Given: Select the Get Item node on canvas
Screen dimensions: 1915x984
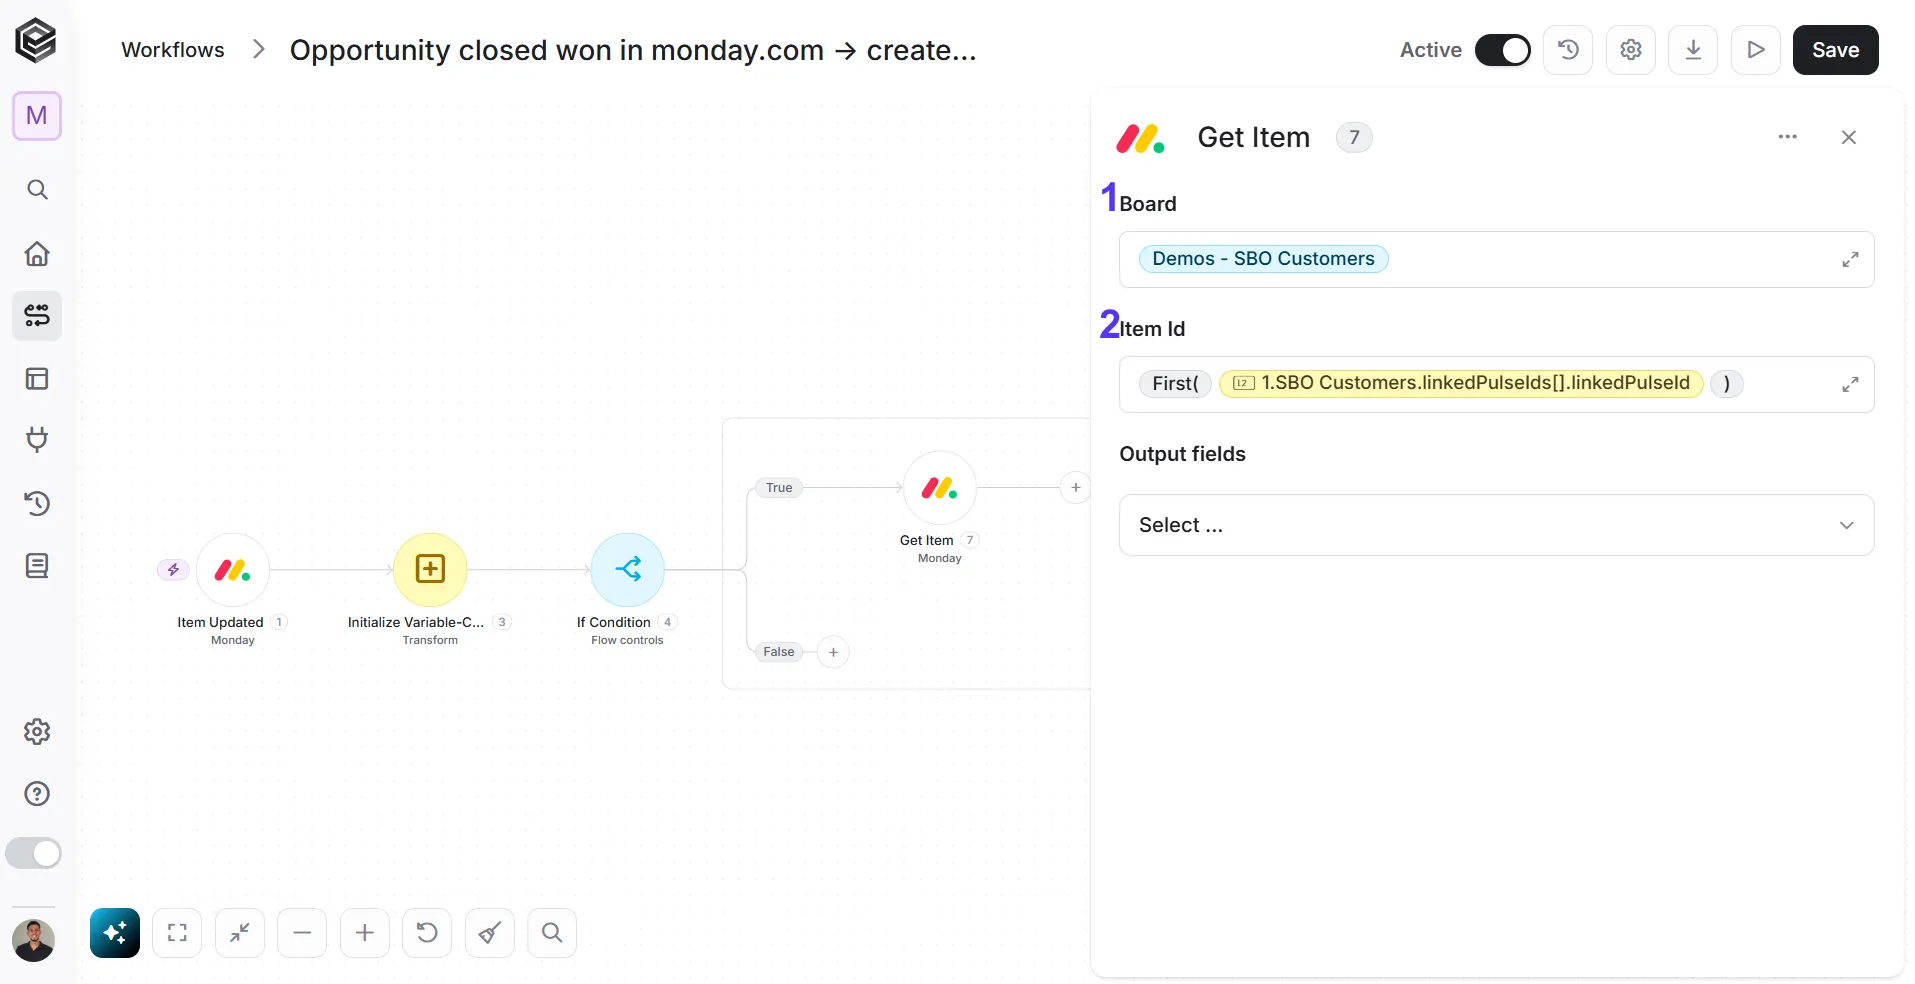Looking at the screenshot, I should click(x=940, y=488).
